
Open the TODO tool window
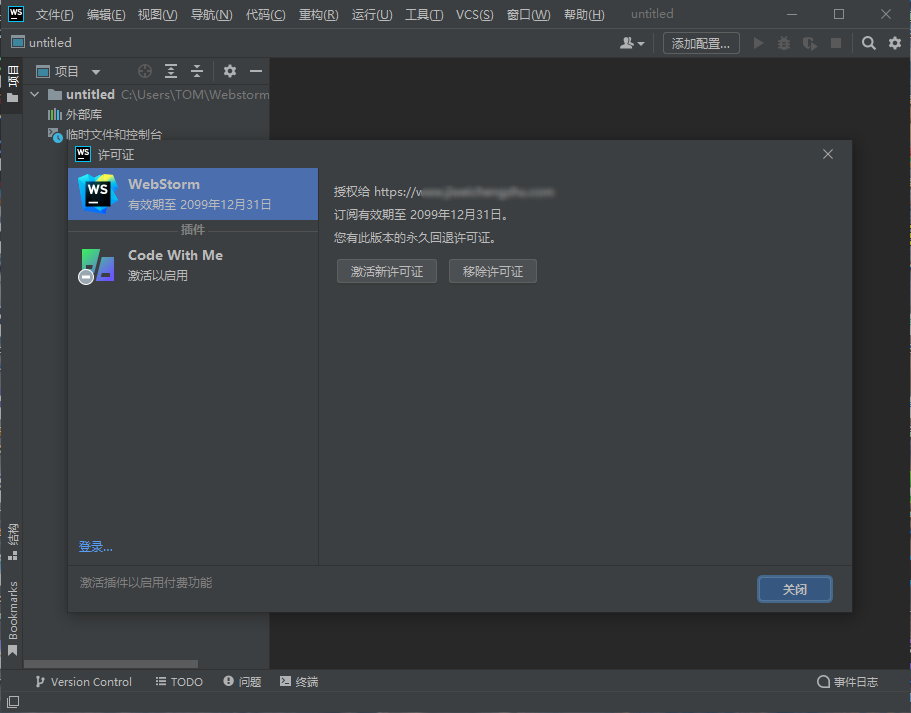click(x=179, y=682)
